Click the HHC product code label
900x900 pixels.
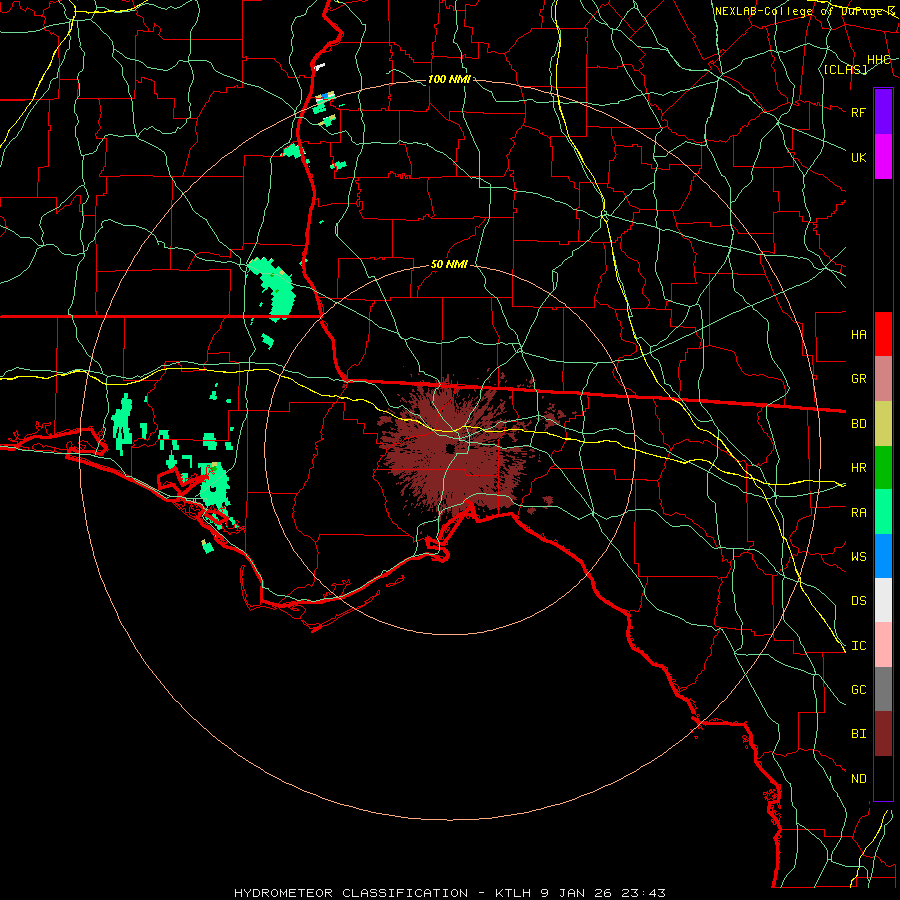pos(879,60)
